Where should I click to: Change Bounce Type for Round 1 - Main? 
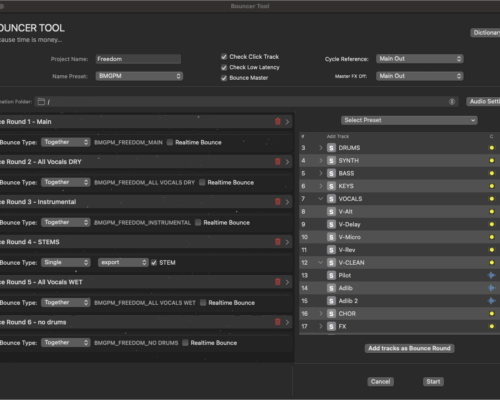65,142
